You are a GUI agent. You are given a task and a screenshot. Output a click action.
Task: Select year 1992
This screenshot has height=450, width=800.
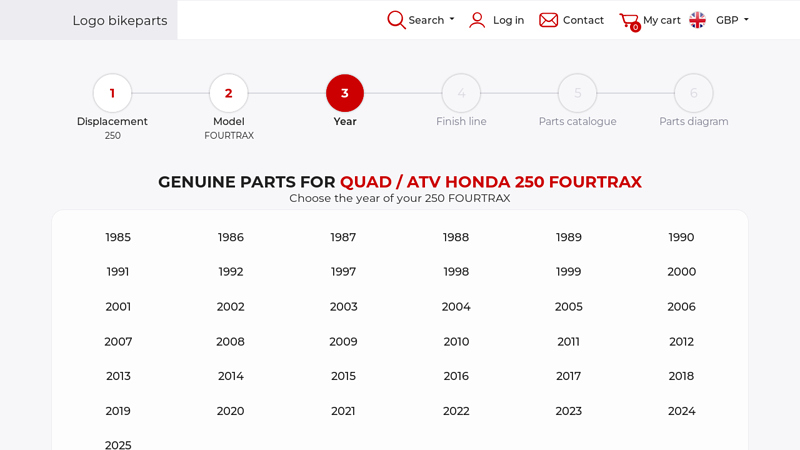pos(231,272)
